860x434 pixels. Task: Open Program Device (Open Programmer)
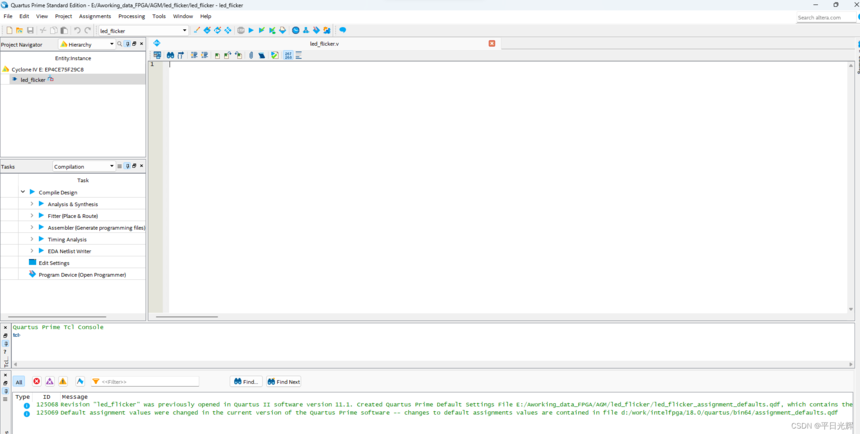pyautogui.click(x=82, y=274)
